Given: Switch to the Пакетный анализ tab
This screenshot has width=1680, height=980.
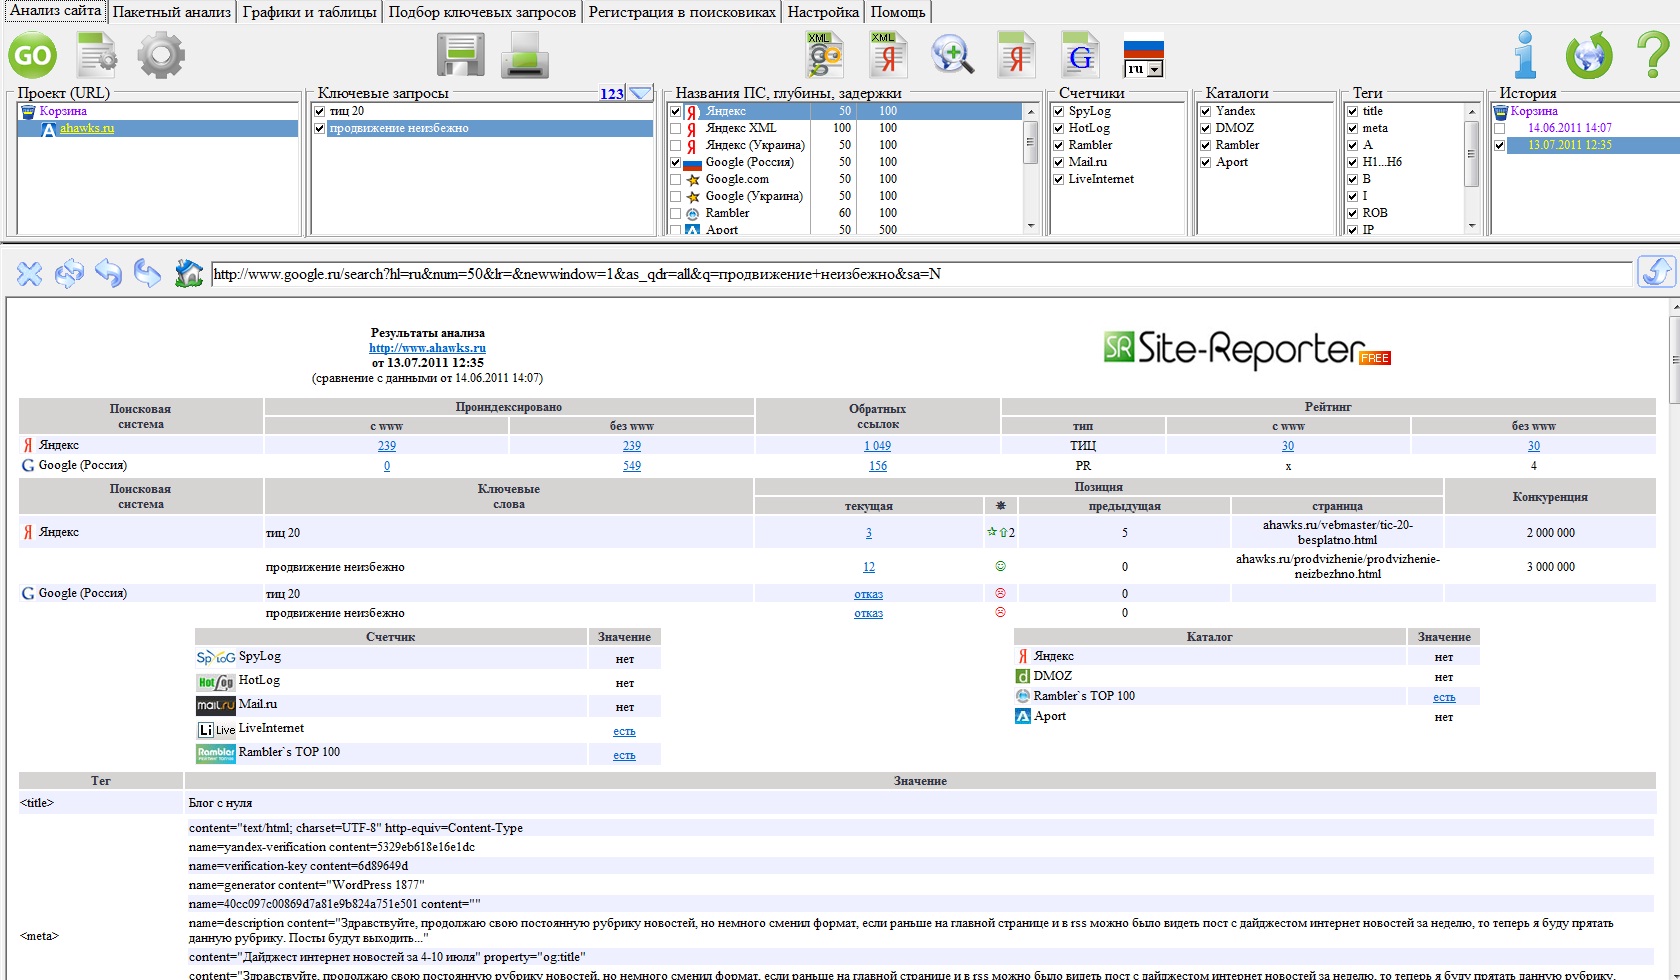Looking at the screenshot, I should (172, 12).
